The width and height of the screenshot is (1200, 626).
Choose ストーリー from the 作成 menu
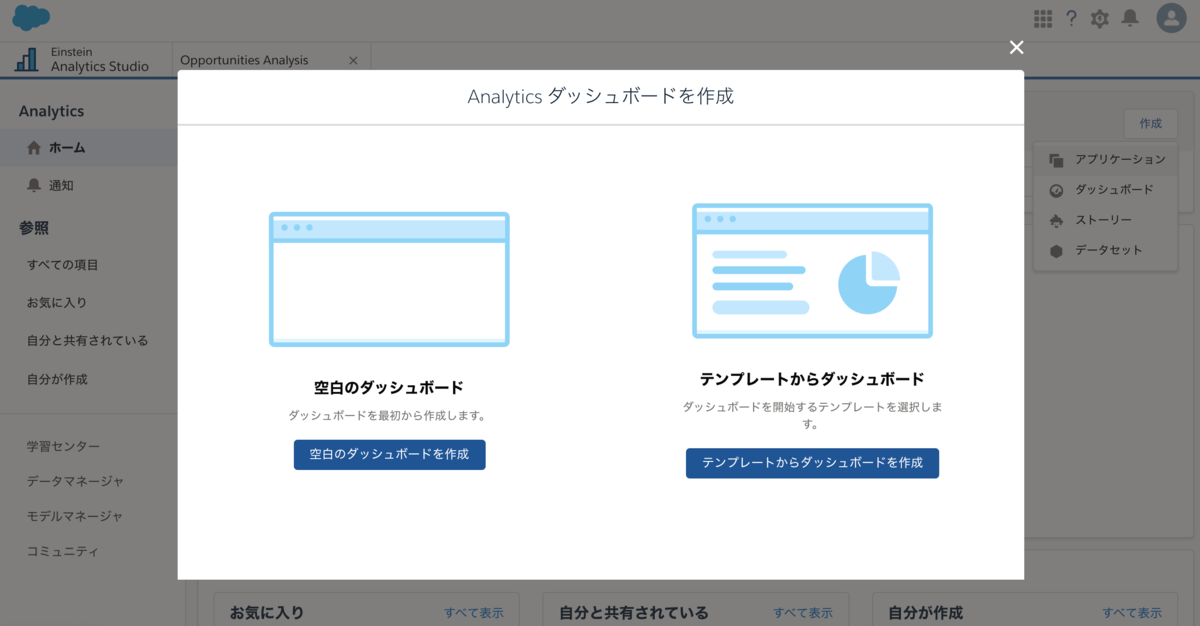coord(1058,221)
